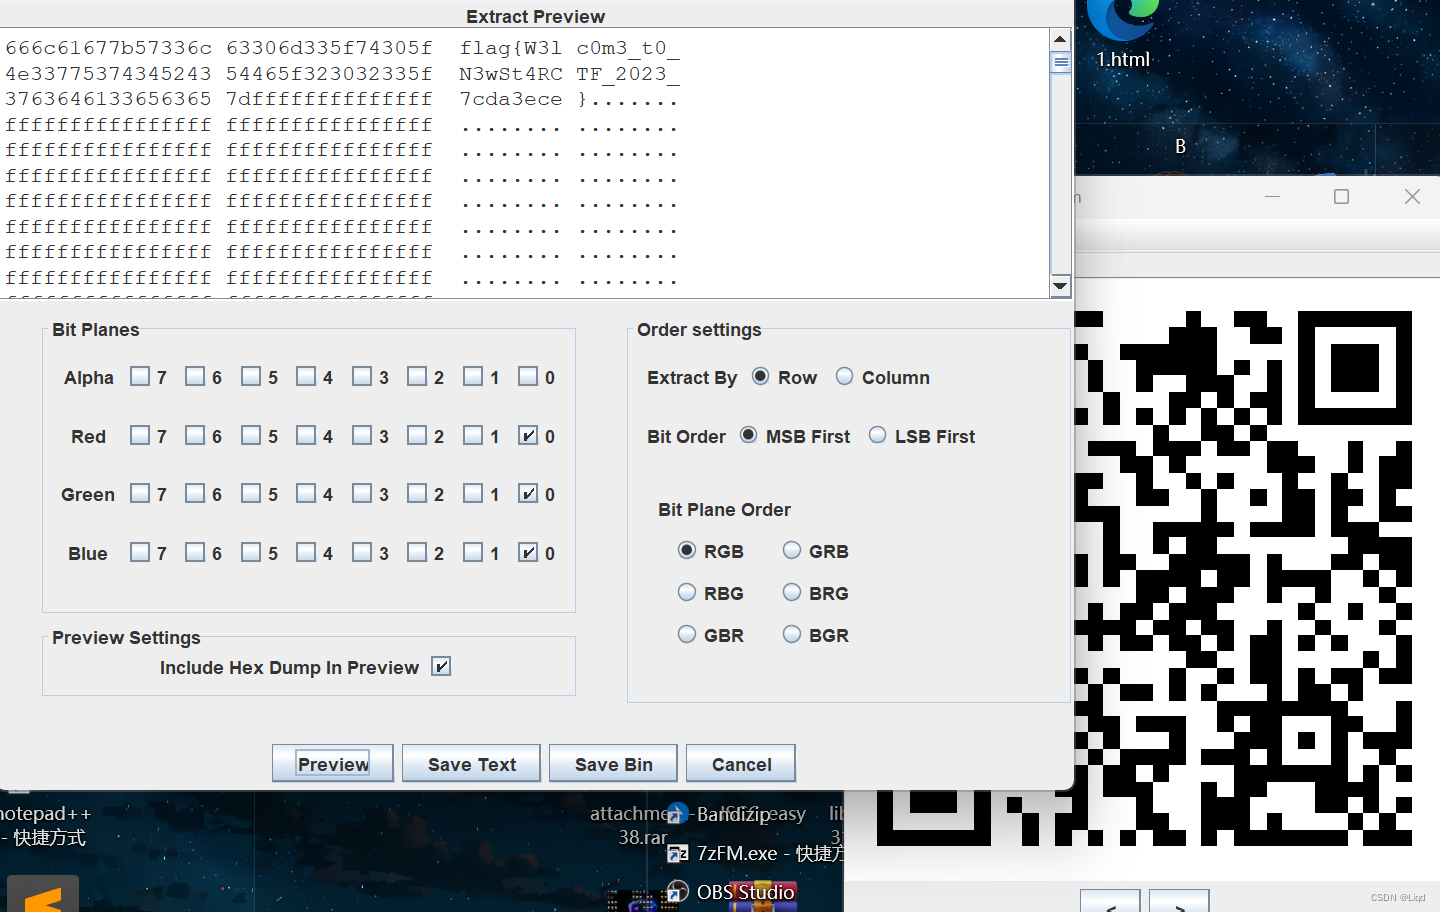
Task: Check Alpha bit plane 0
Action: click(x=528, y=377)
